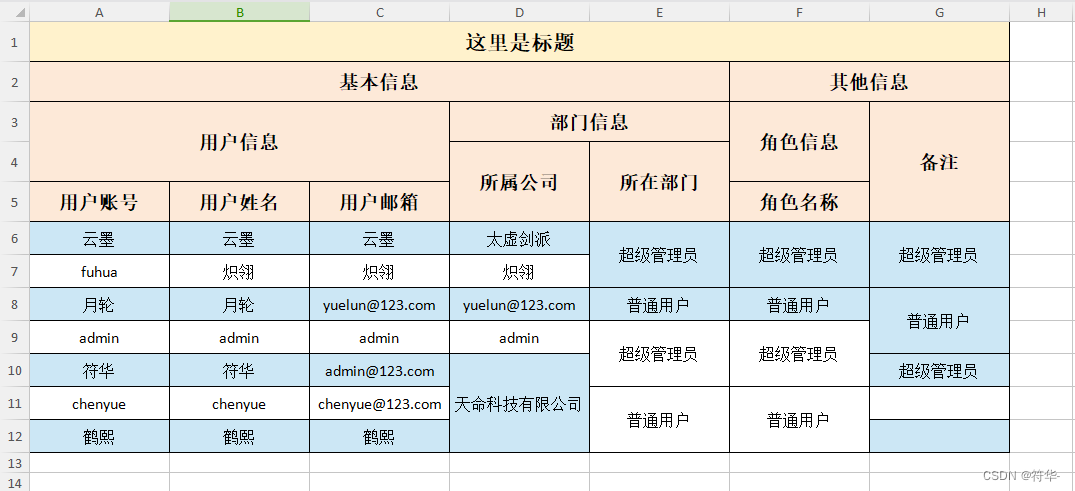Click the 用户信息 merged cell
1075x491 pixels.
point(239,142)
